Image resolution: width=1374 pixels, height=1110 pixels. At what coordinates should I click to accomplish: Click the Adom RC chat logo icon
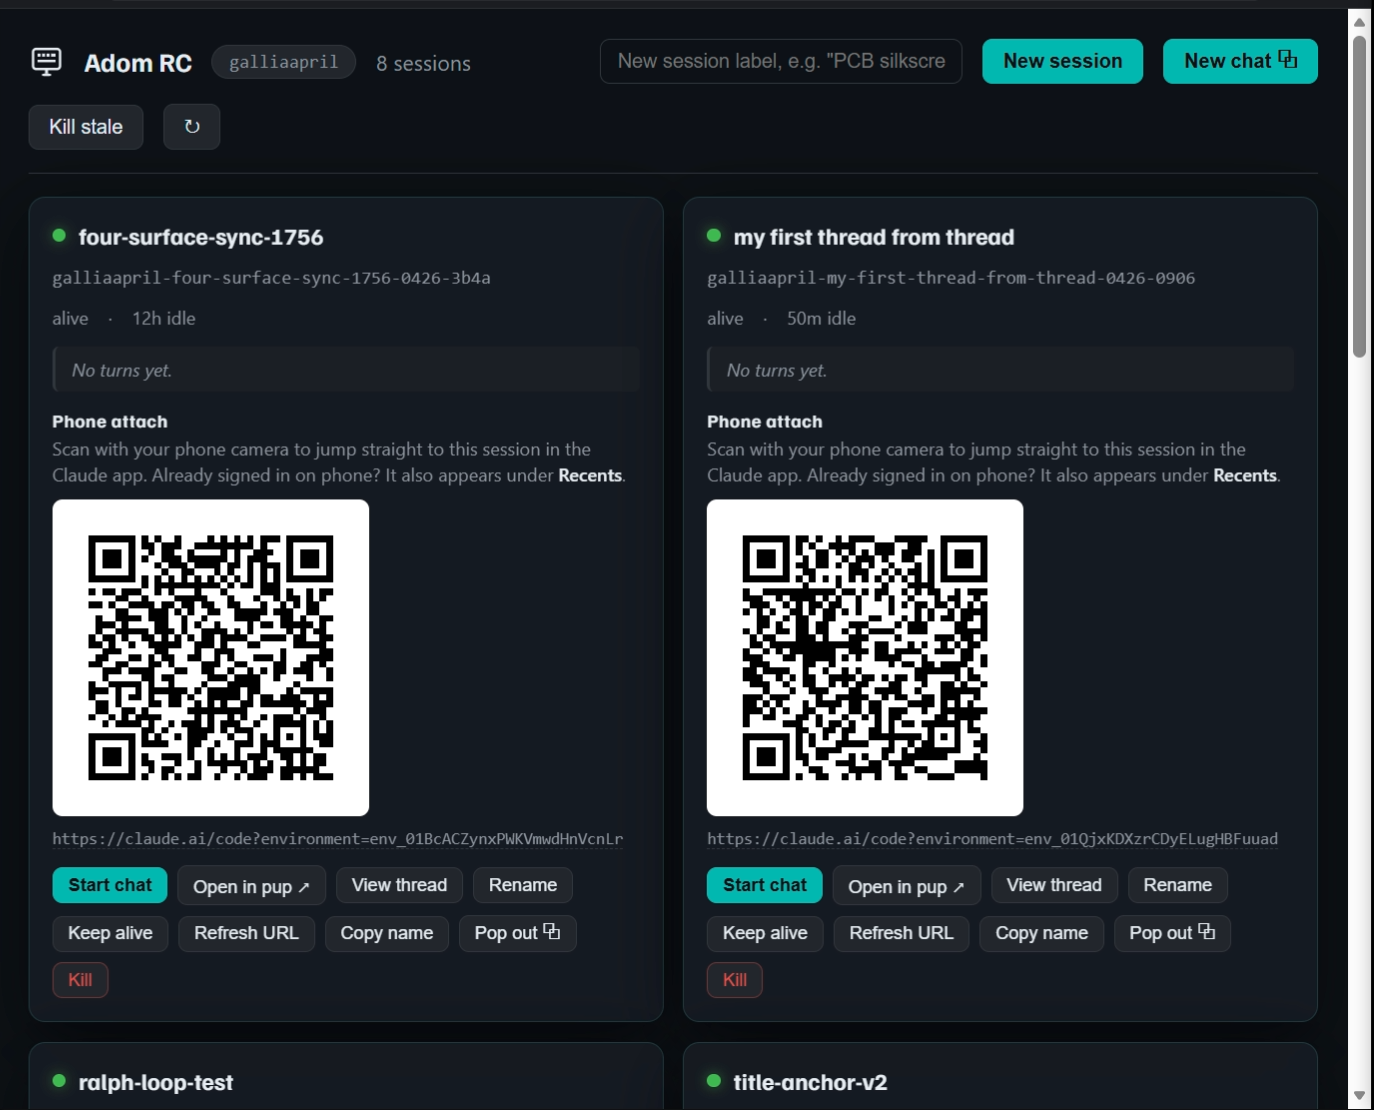[46, 62]
